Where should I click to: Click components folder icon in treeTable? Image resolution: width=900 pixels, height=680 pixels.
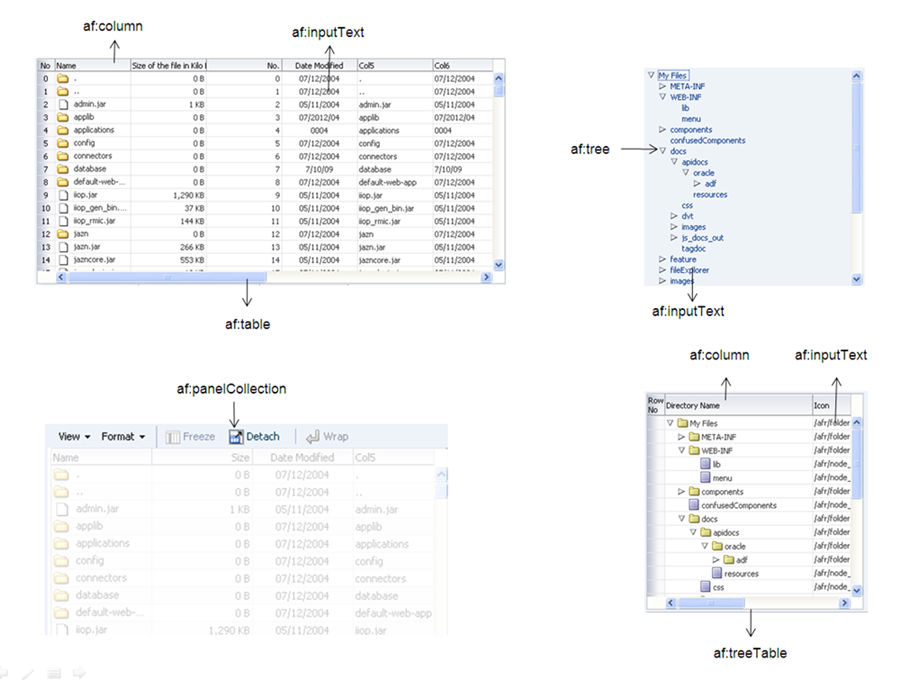(694, 491)
